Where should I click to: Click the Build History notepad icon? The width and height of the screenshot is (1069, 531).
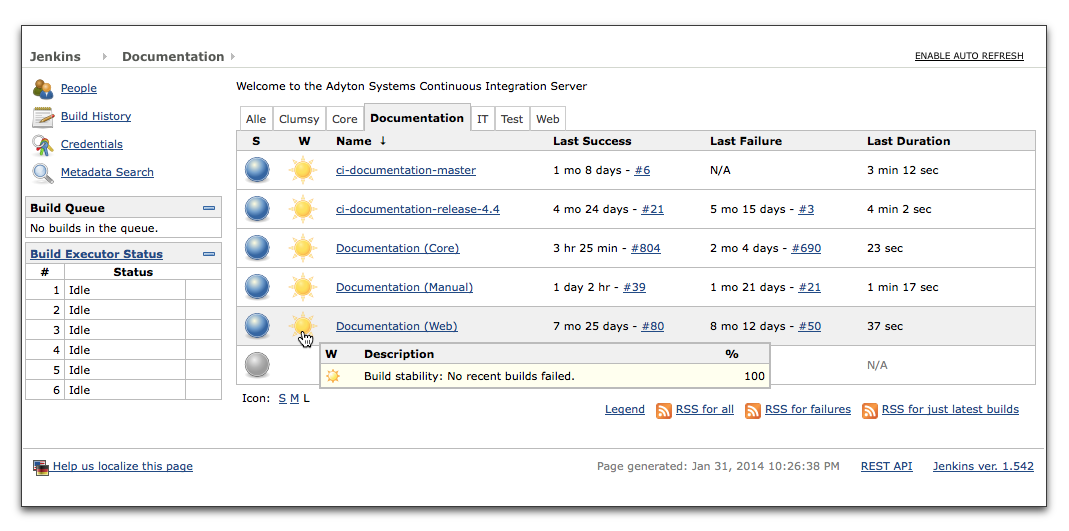click(x=43, y=117)
